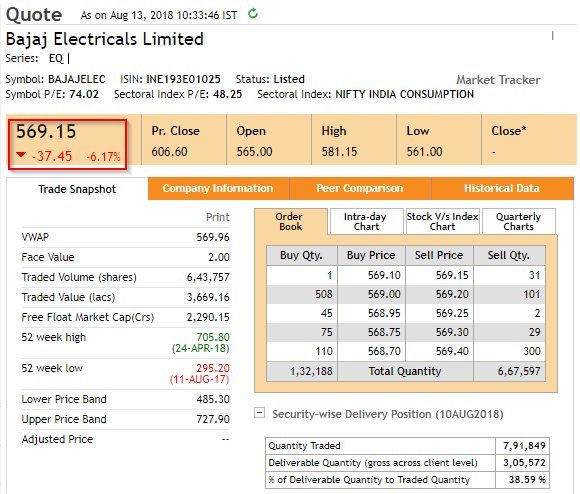Viewport: 580px width, 494px height.
Task: Click the last price 569.15
Action: coord(46,132)
